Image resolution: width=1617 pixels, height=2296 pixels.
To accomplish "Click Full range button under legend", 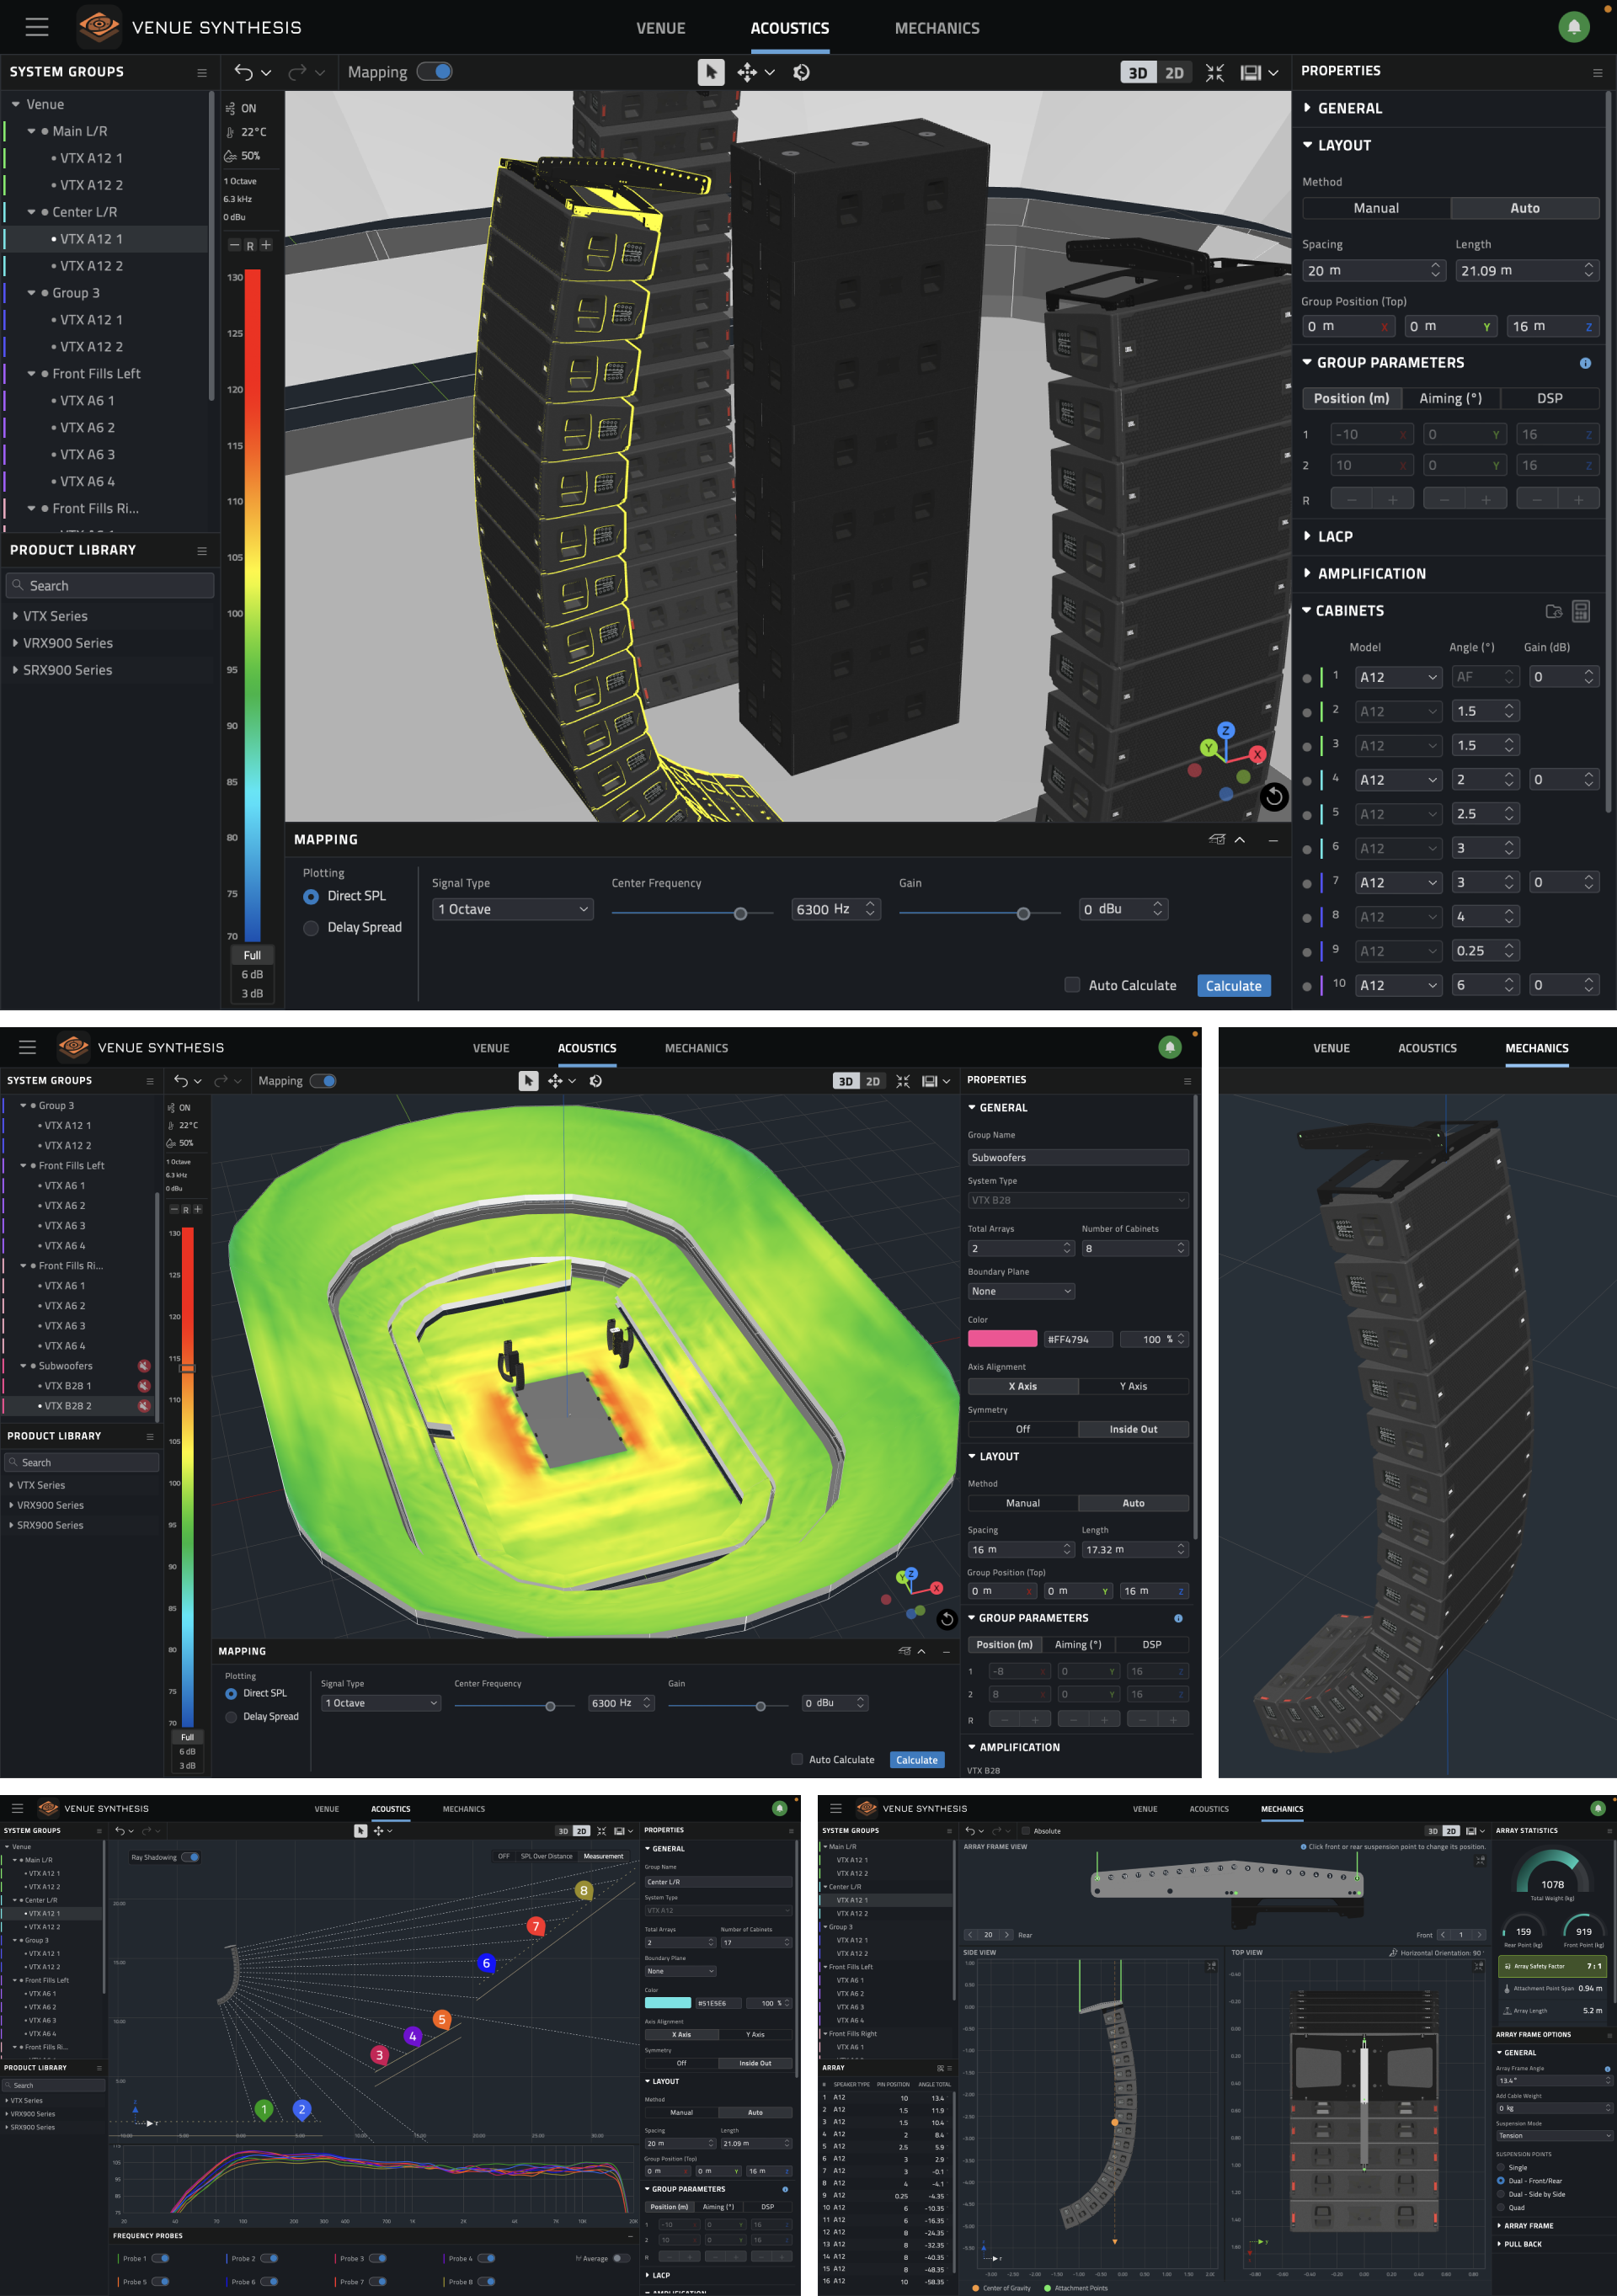I will tap(252, 955).
